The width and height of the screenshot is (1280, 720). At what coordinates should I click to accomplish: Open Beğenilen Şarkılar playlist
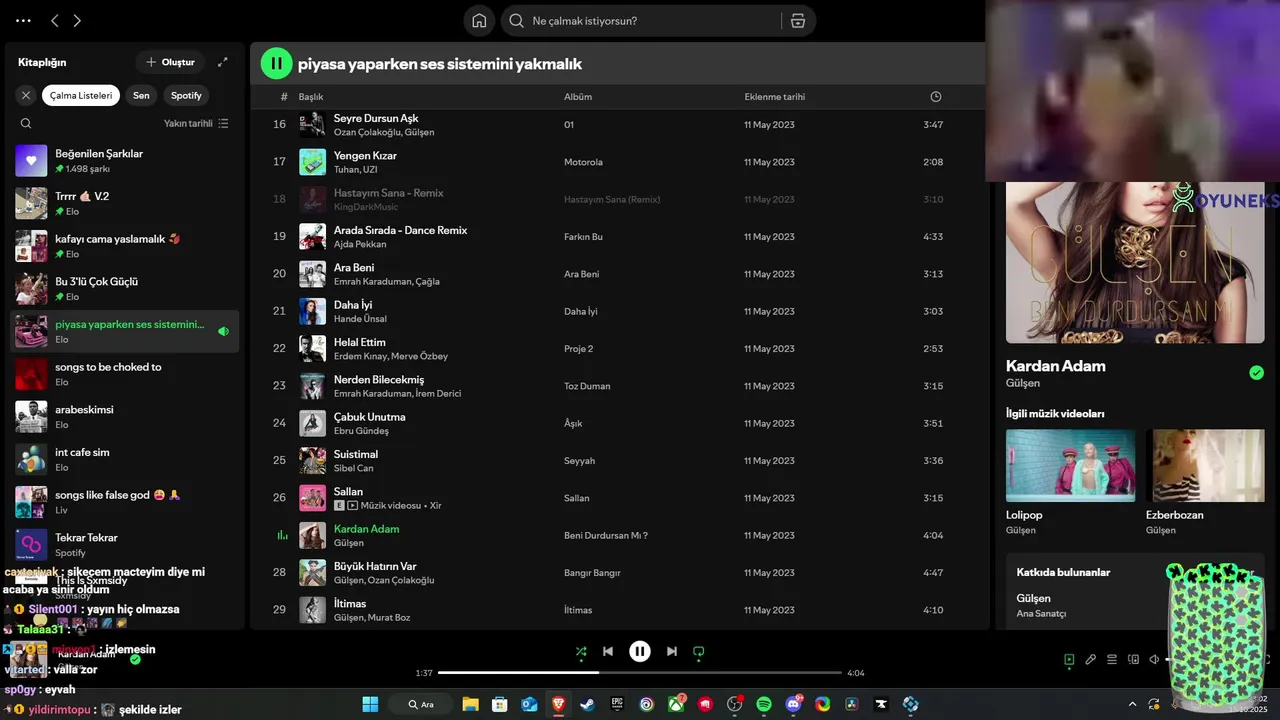point(125,160)
